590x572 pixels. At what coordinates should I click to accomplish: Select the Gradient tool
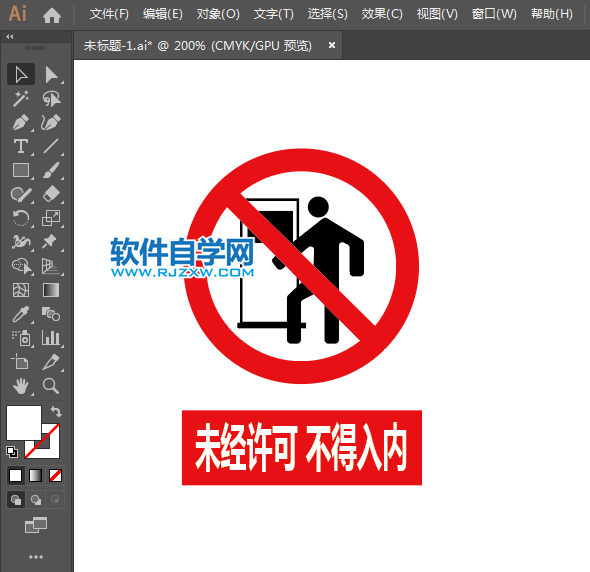click(51, 290)
